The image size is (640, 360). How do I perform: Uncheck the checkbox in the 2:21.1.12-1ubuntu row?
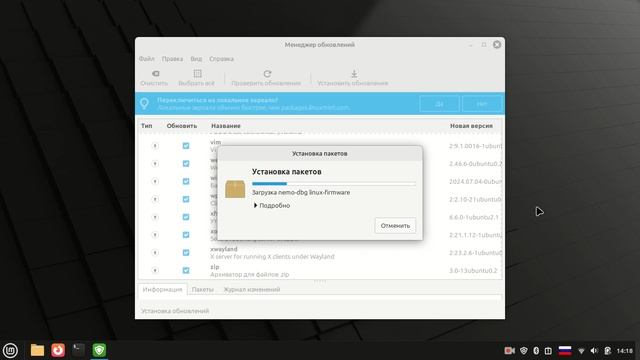pyautogui.click(x=186, y=235)
